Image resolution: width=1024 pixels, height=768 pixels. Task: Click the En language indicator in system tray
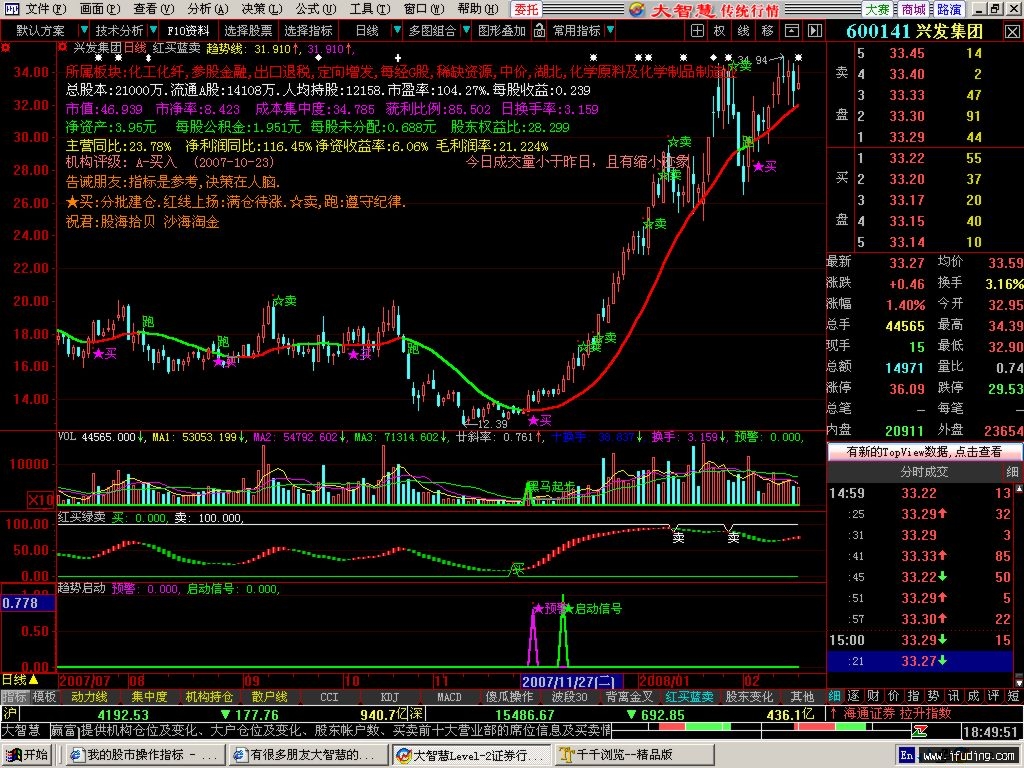pyautogui.click(x=906, y=755)
